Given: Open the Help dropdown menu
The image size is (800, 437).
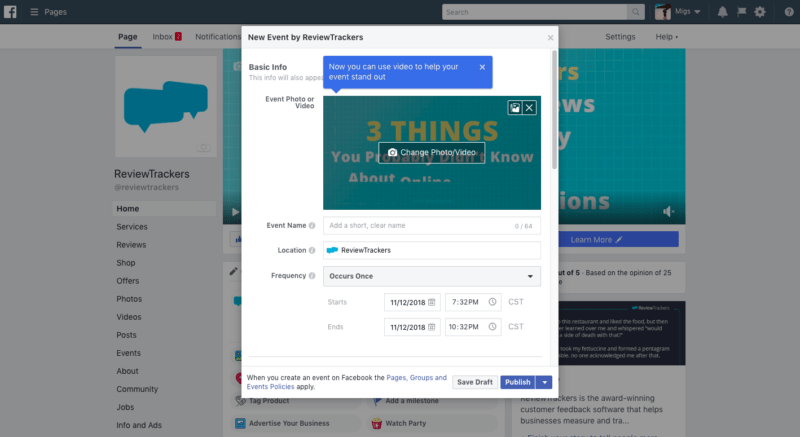Looking at the screenshot, I should [666, 37].
